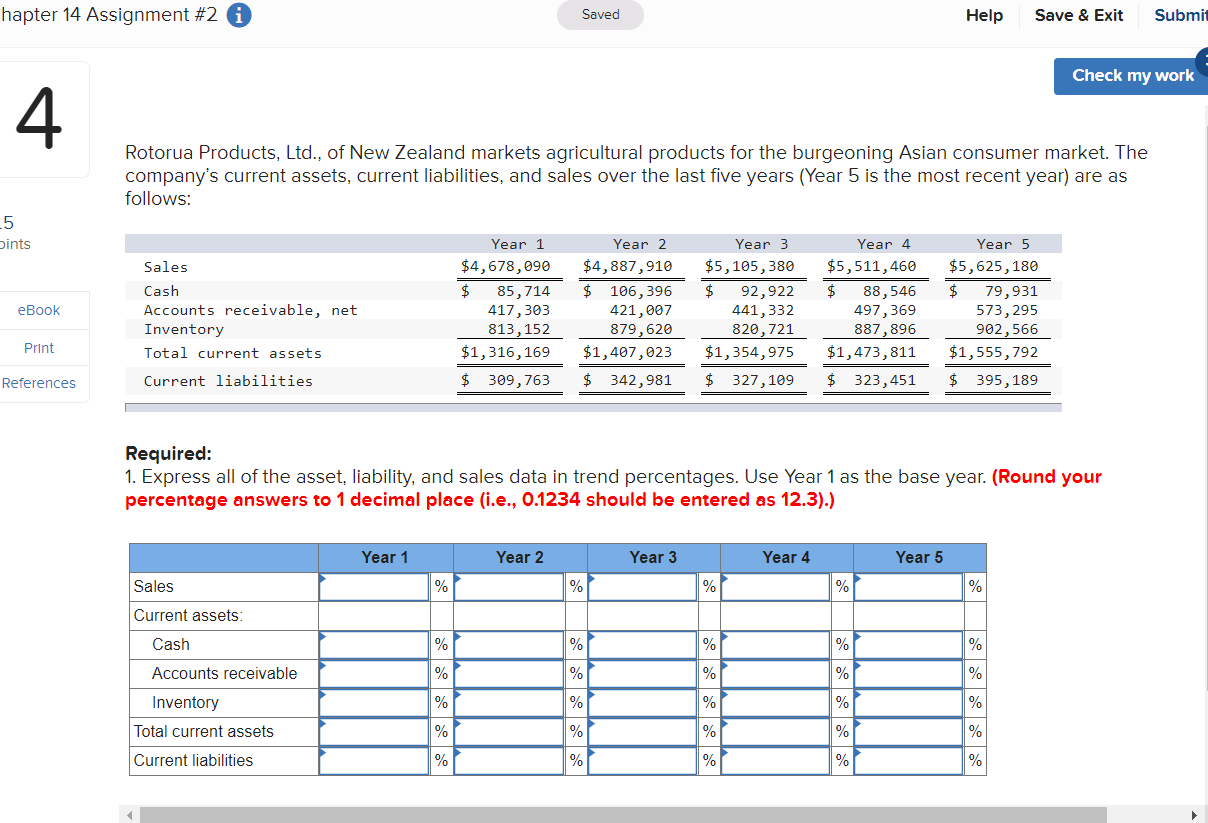
Task: Click the circular badge beside Check my work
Action: click(1201, 62)
